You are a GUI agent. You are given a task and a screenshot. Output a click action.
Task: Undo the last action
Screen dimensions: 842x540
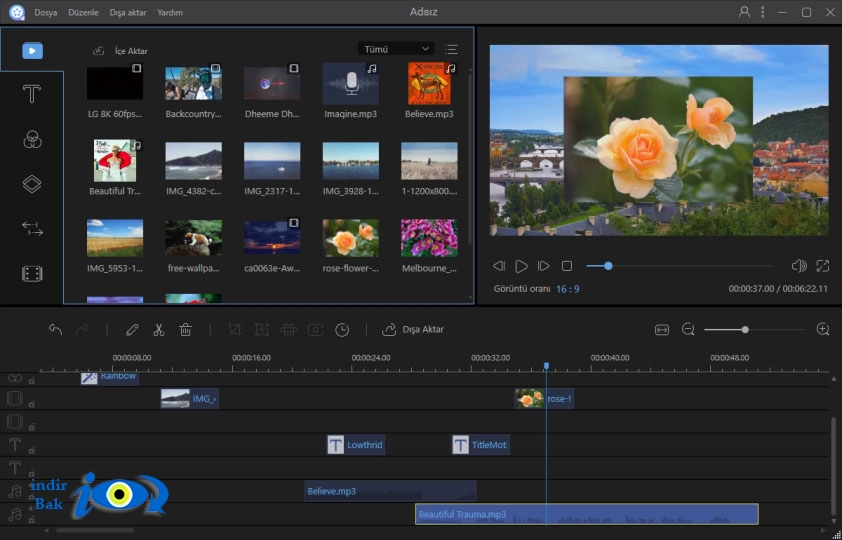click(55, 329)
